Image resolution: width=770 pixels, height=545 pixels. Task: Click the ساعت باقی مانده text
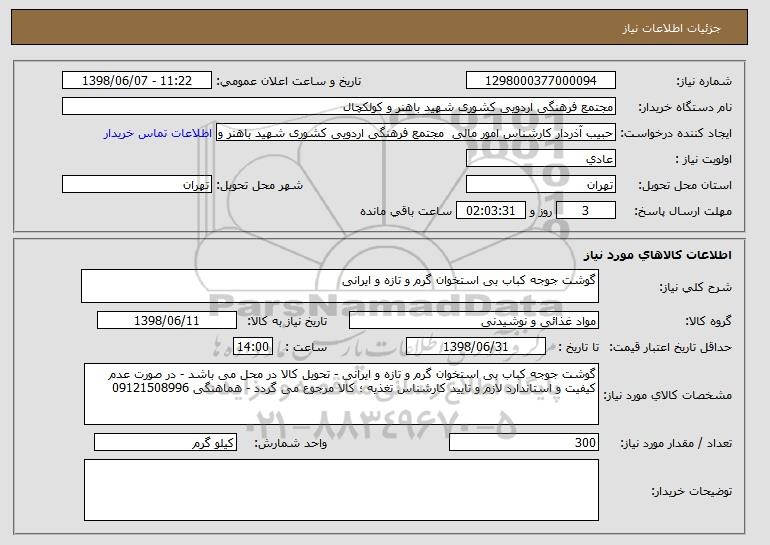[406, 211]
